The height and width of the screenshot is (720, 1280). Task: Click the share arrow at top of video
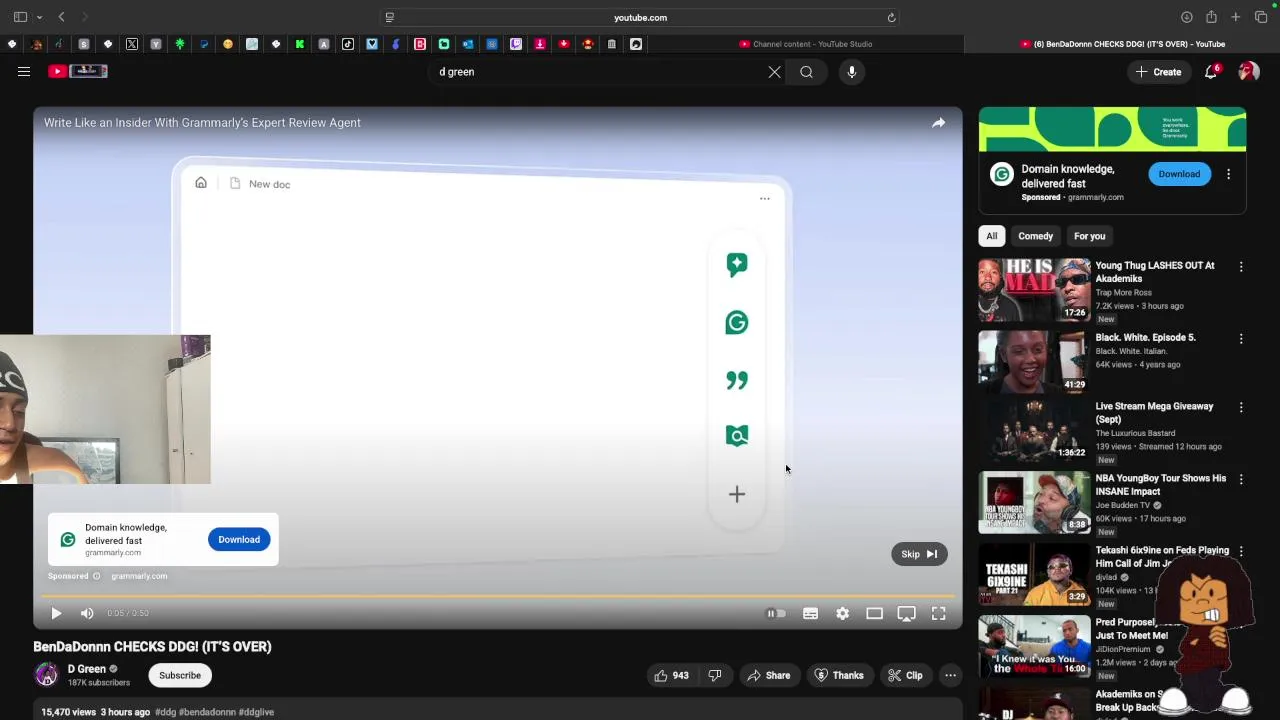[938, 123]
